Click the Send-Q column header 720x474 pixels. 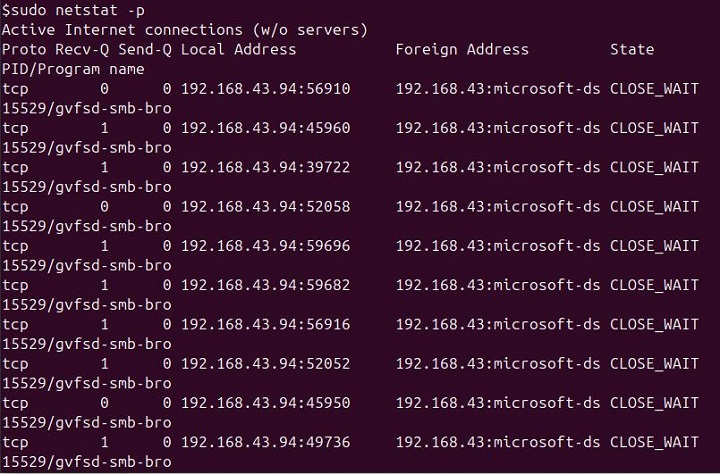[147, 49]
